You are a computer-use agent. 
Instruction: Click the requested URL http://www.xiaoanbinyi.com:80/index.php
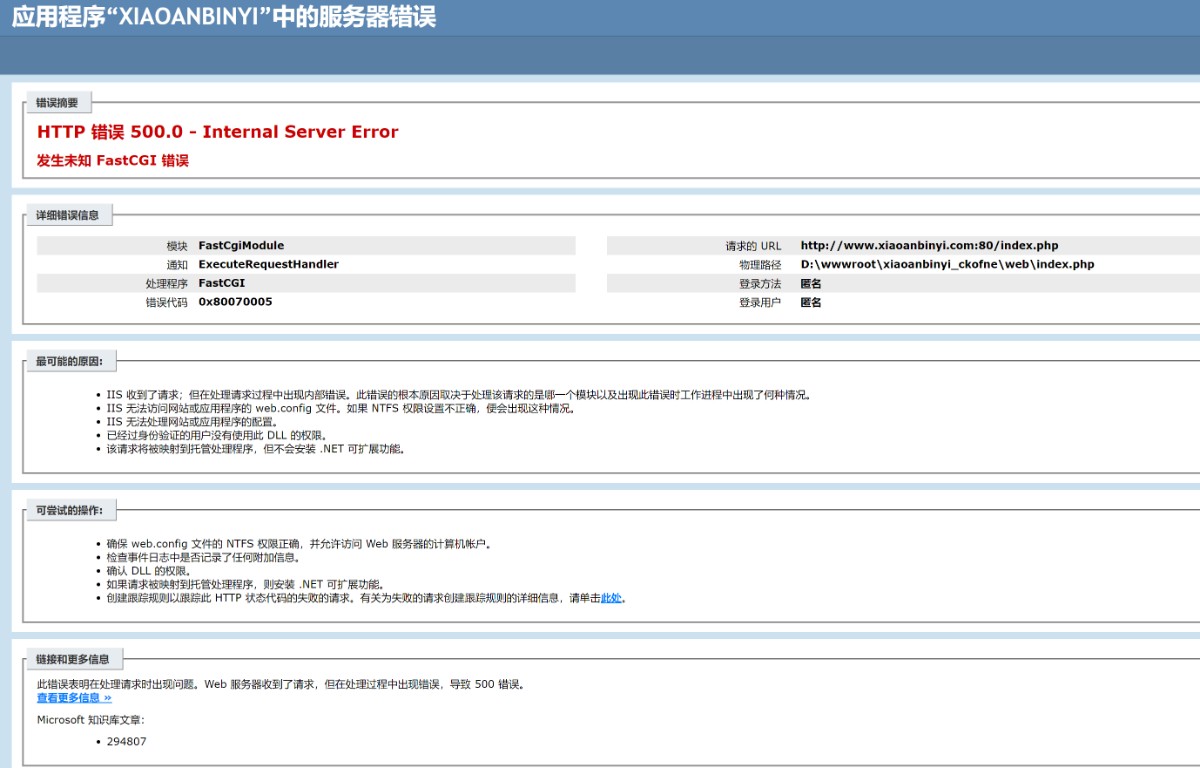click(929, 246)
